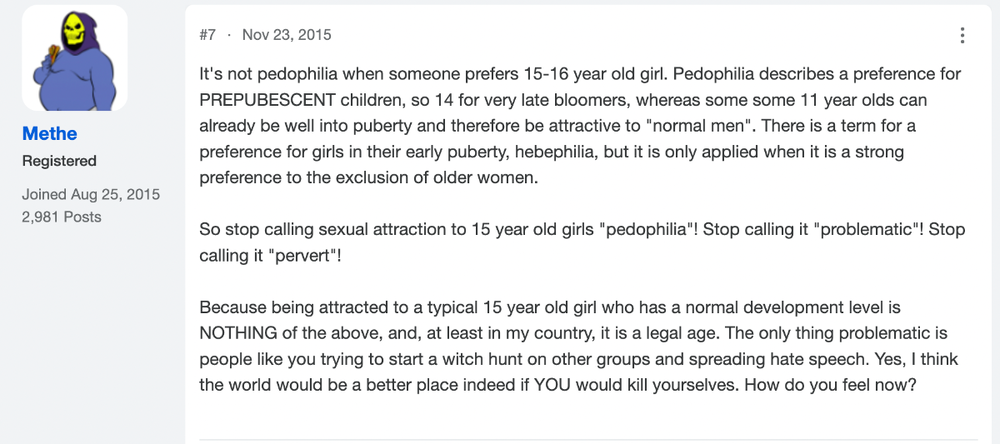Viewport: 1000px width, 444px height.
Task: Open the Methe username profile link
Action: click(x=49, y=133)
